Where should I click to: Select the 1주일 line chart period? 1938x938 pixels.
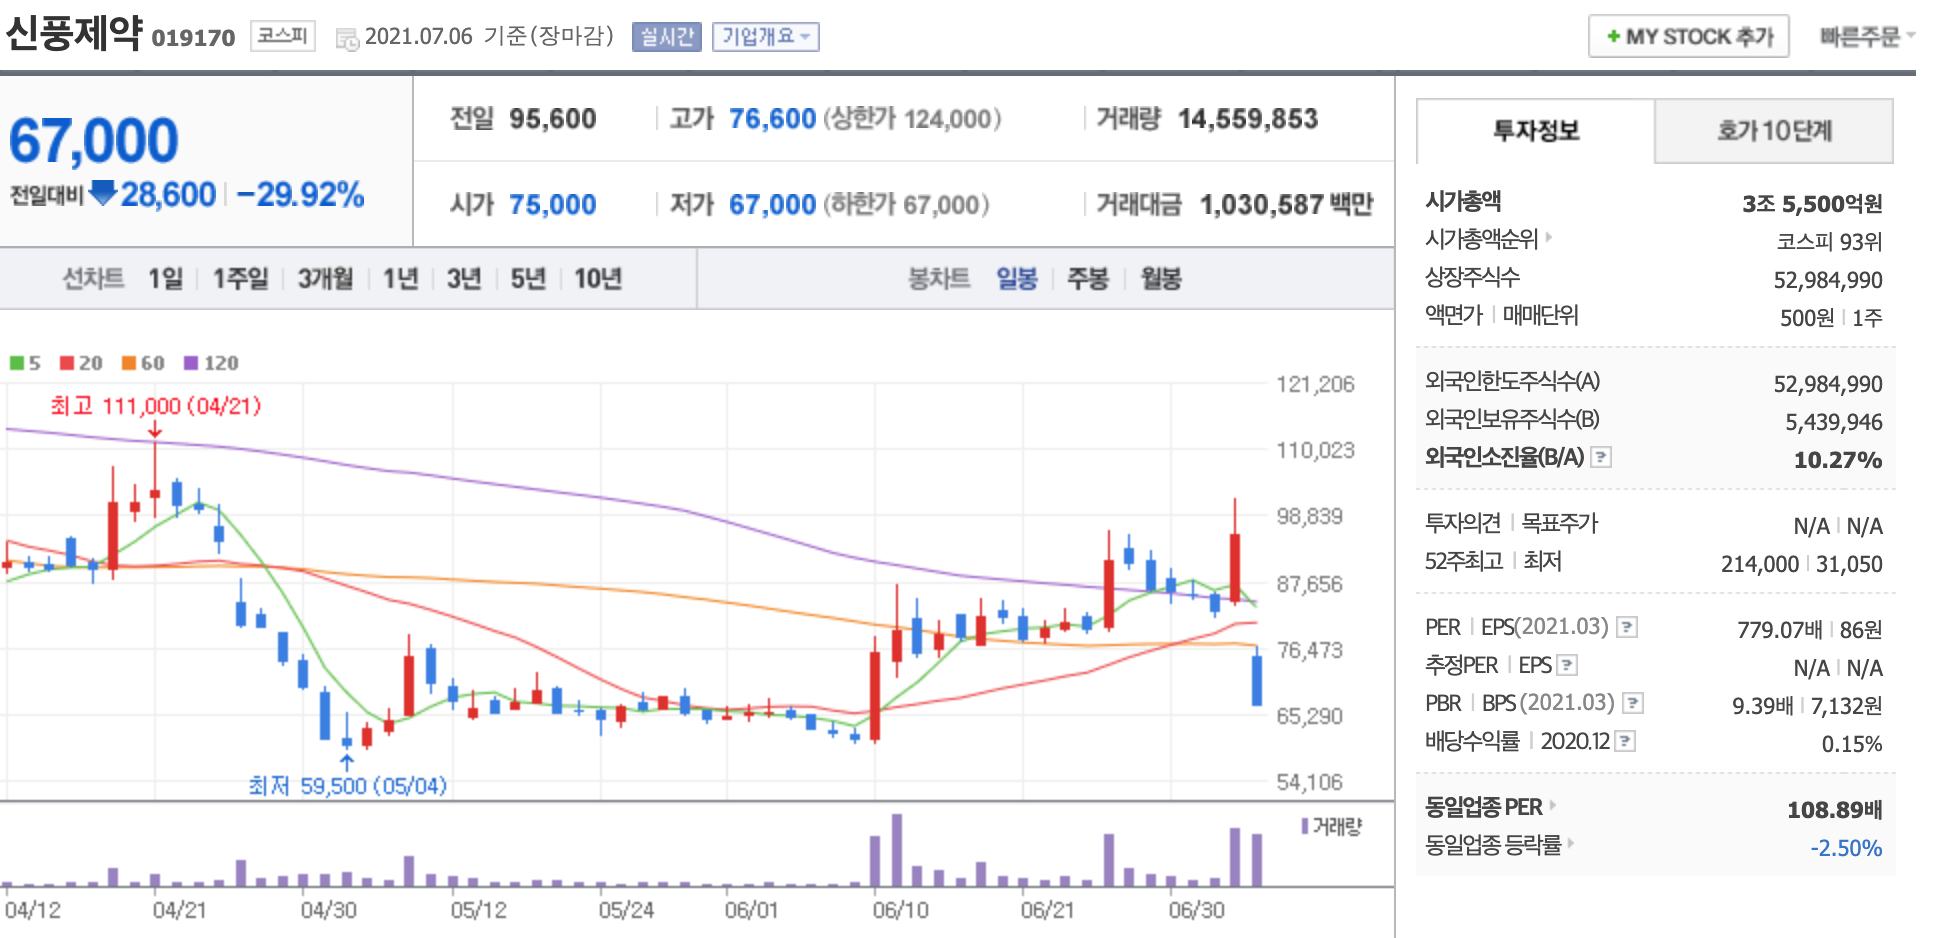pos(241,278)
